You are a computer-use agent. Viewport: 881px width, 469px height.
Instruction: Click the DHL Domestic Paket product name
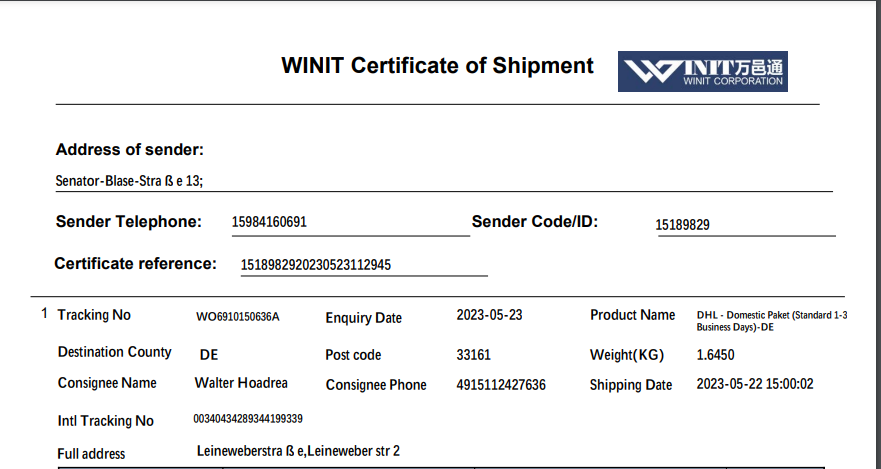pyautogui.click(x=772, y=321)
